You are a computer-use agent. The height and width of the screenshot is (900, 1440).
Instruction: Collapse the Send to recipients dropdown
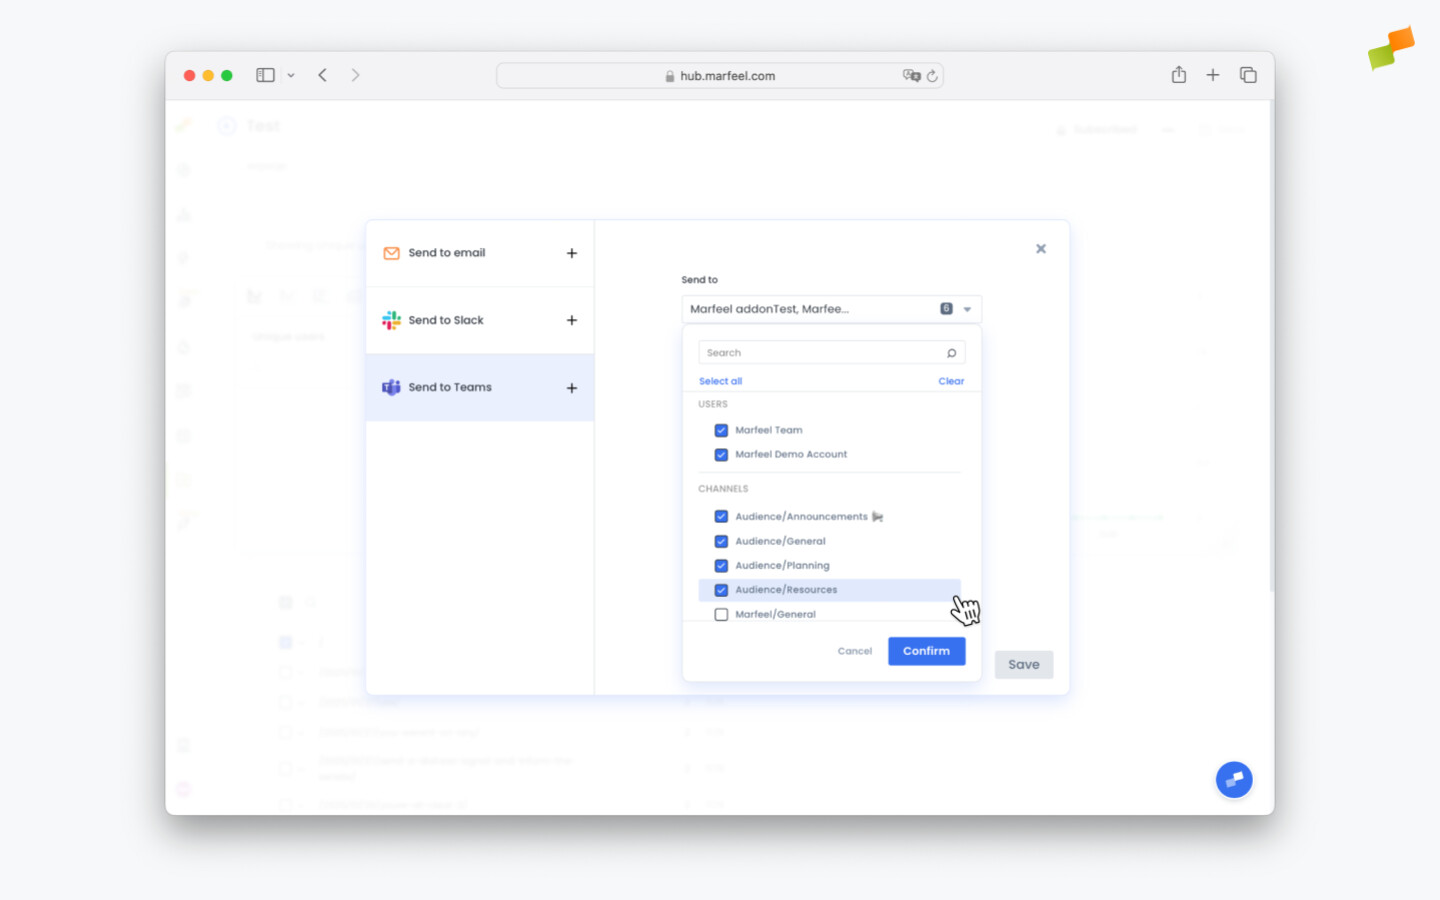click(966, 308)
